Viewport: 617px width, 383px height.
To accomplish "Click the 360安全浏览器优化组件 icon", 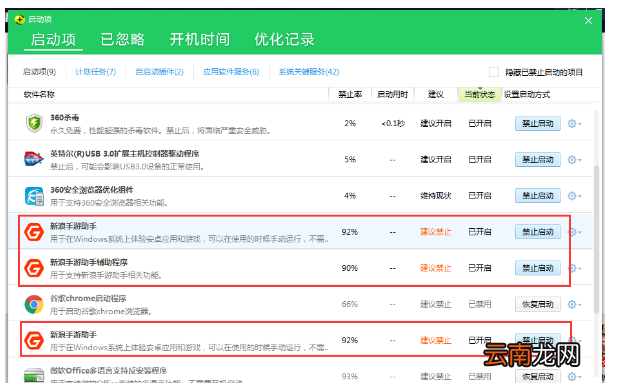I will coord(34,196).
